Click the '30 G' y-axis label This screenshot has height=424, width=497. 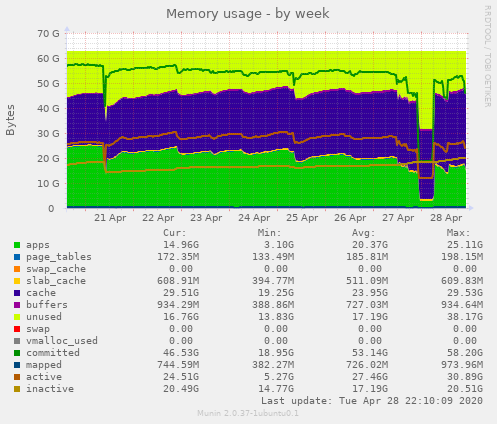click(x=48, y=134)
